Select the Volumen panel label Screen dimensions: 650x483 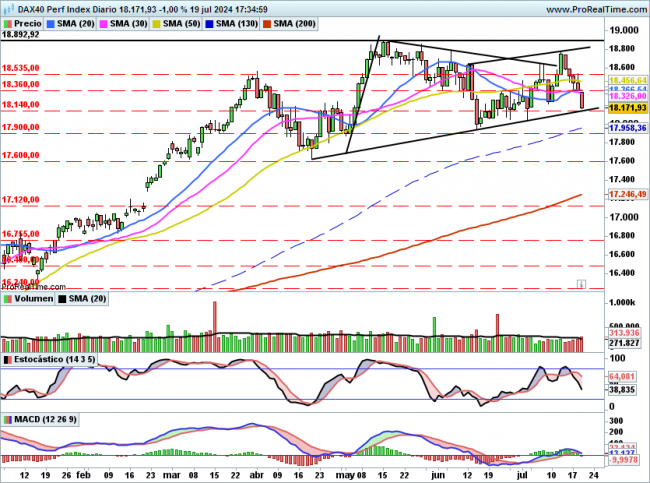(x=32, y=296)
